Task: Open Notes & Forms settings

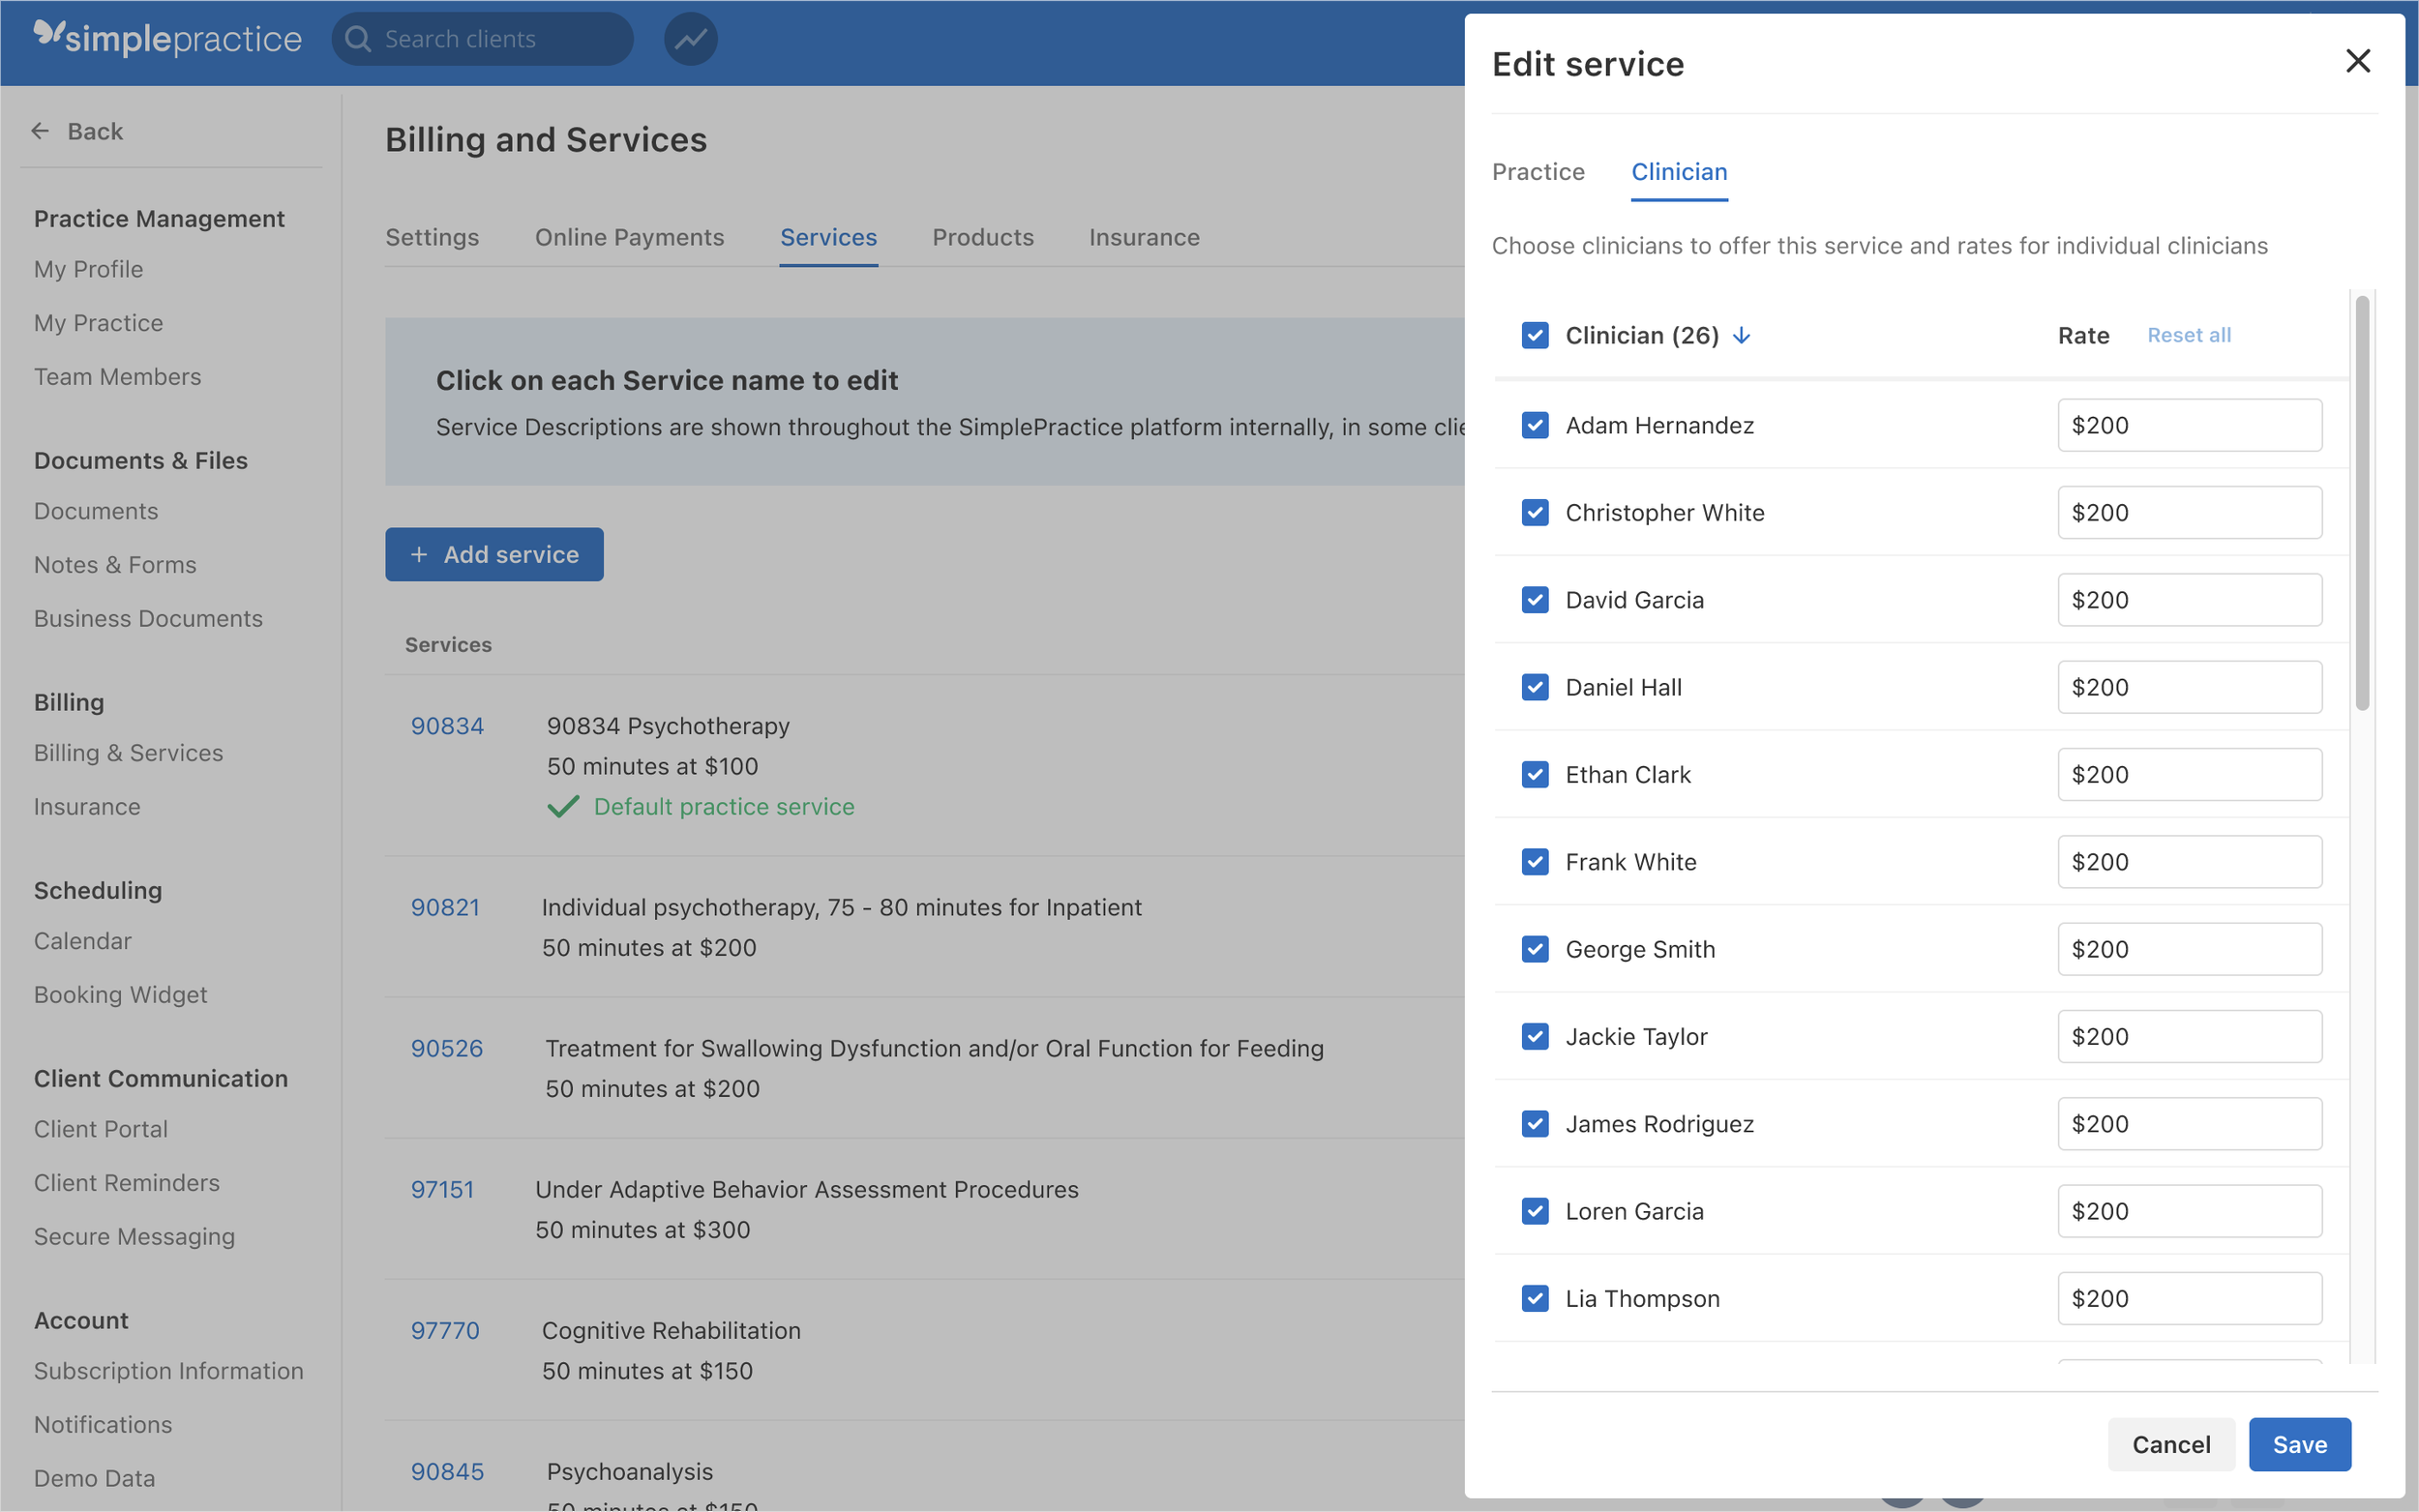Action: pos(115,565)
